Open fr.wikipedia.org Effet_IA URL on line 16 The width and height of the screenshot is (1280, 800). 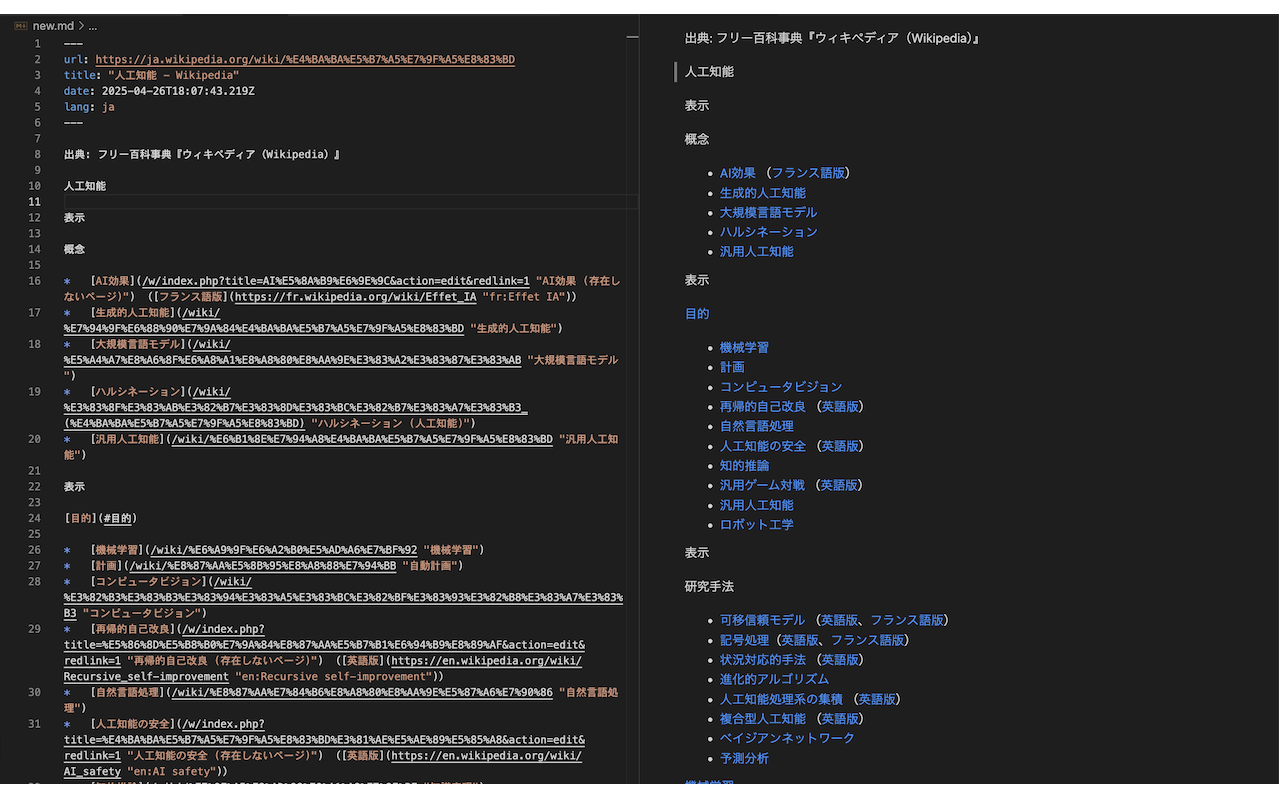(355, 297)
